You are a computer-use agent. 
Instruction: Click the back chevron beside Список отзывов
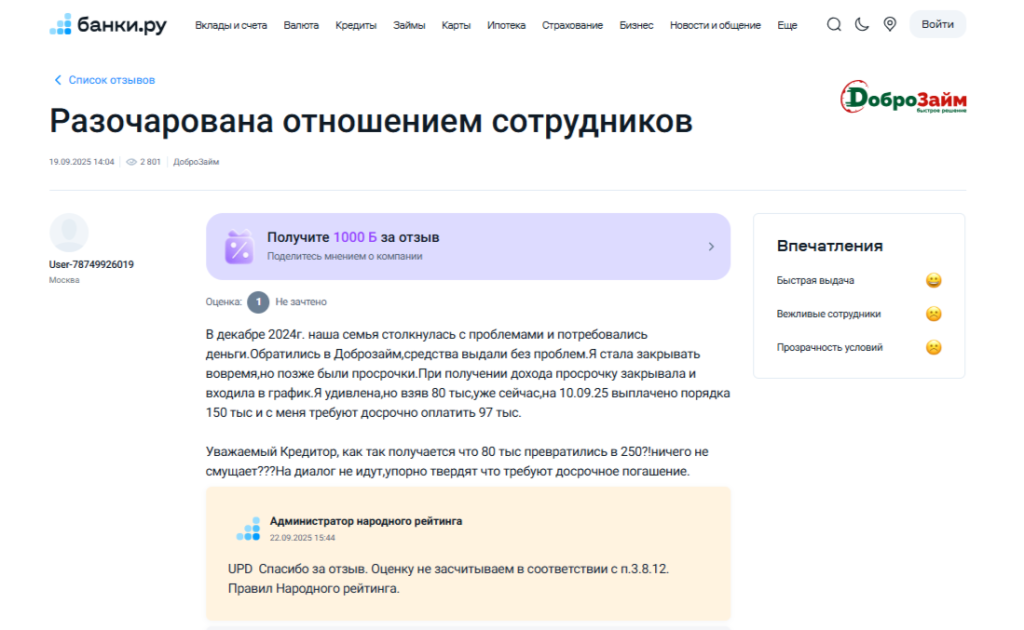57,80
